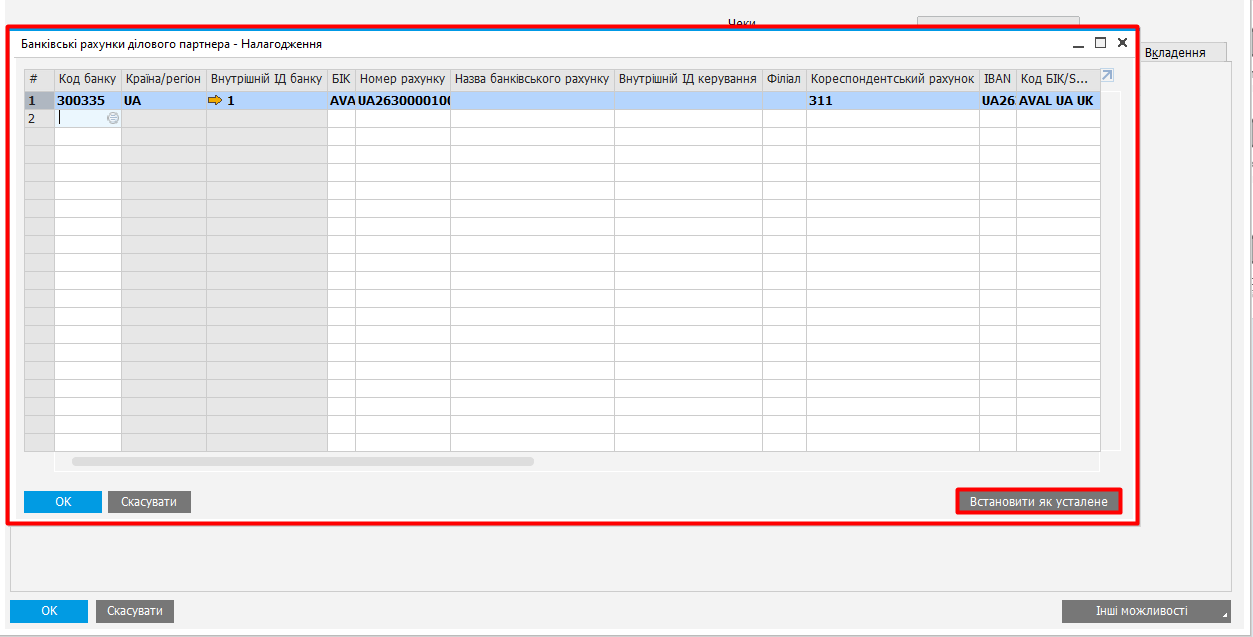
Task: Click the expand table icon above the grid
Action: point(1107,76)
